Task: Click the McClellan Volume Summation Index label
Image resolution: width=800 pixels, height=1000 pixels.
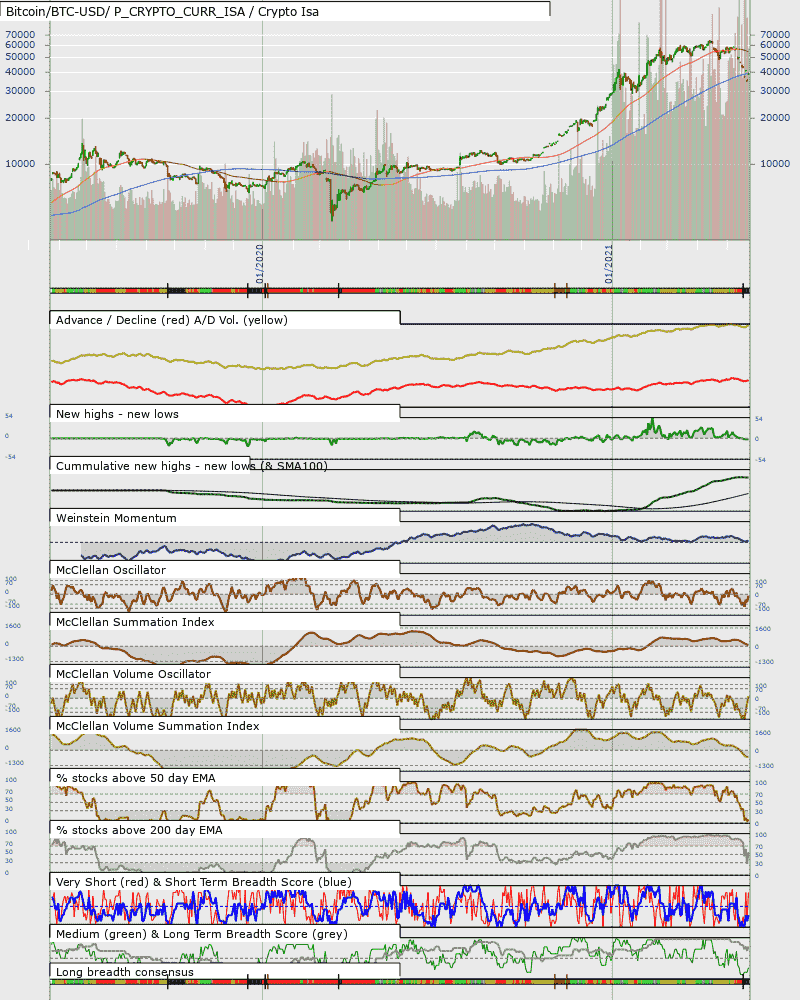Action: coord(158,726)
